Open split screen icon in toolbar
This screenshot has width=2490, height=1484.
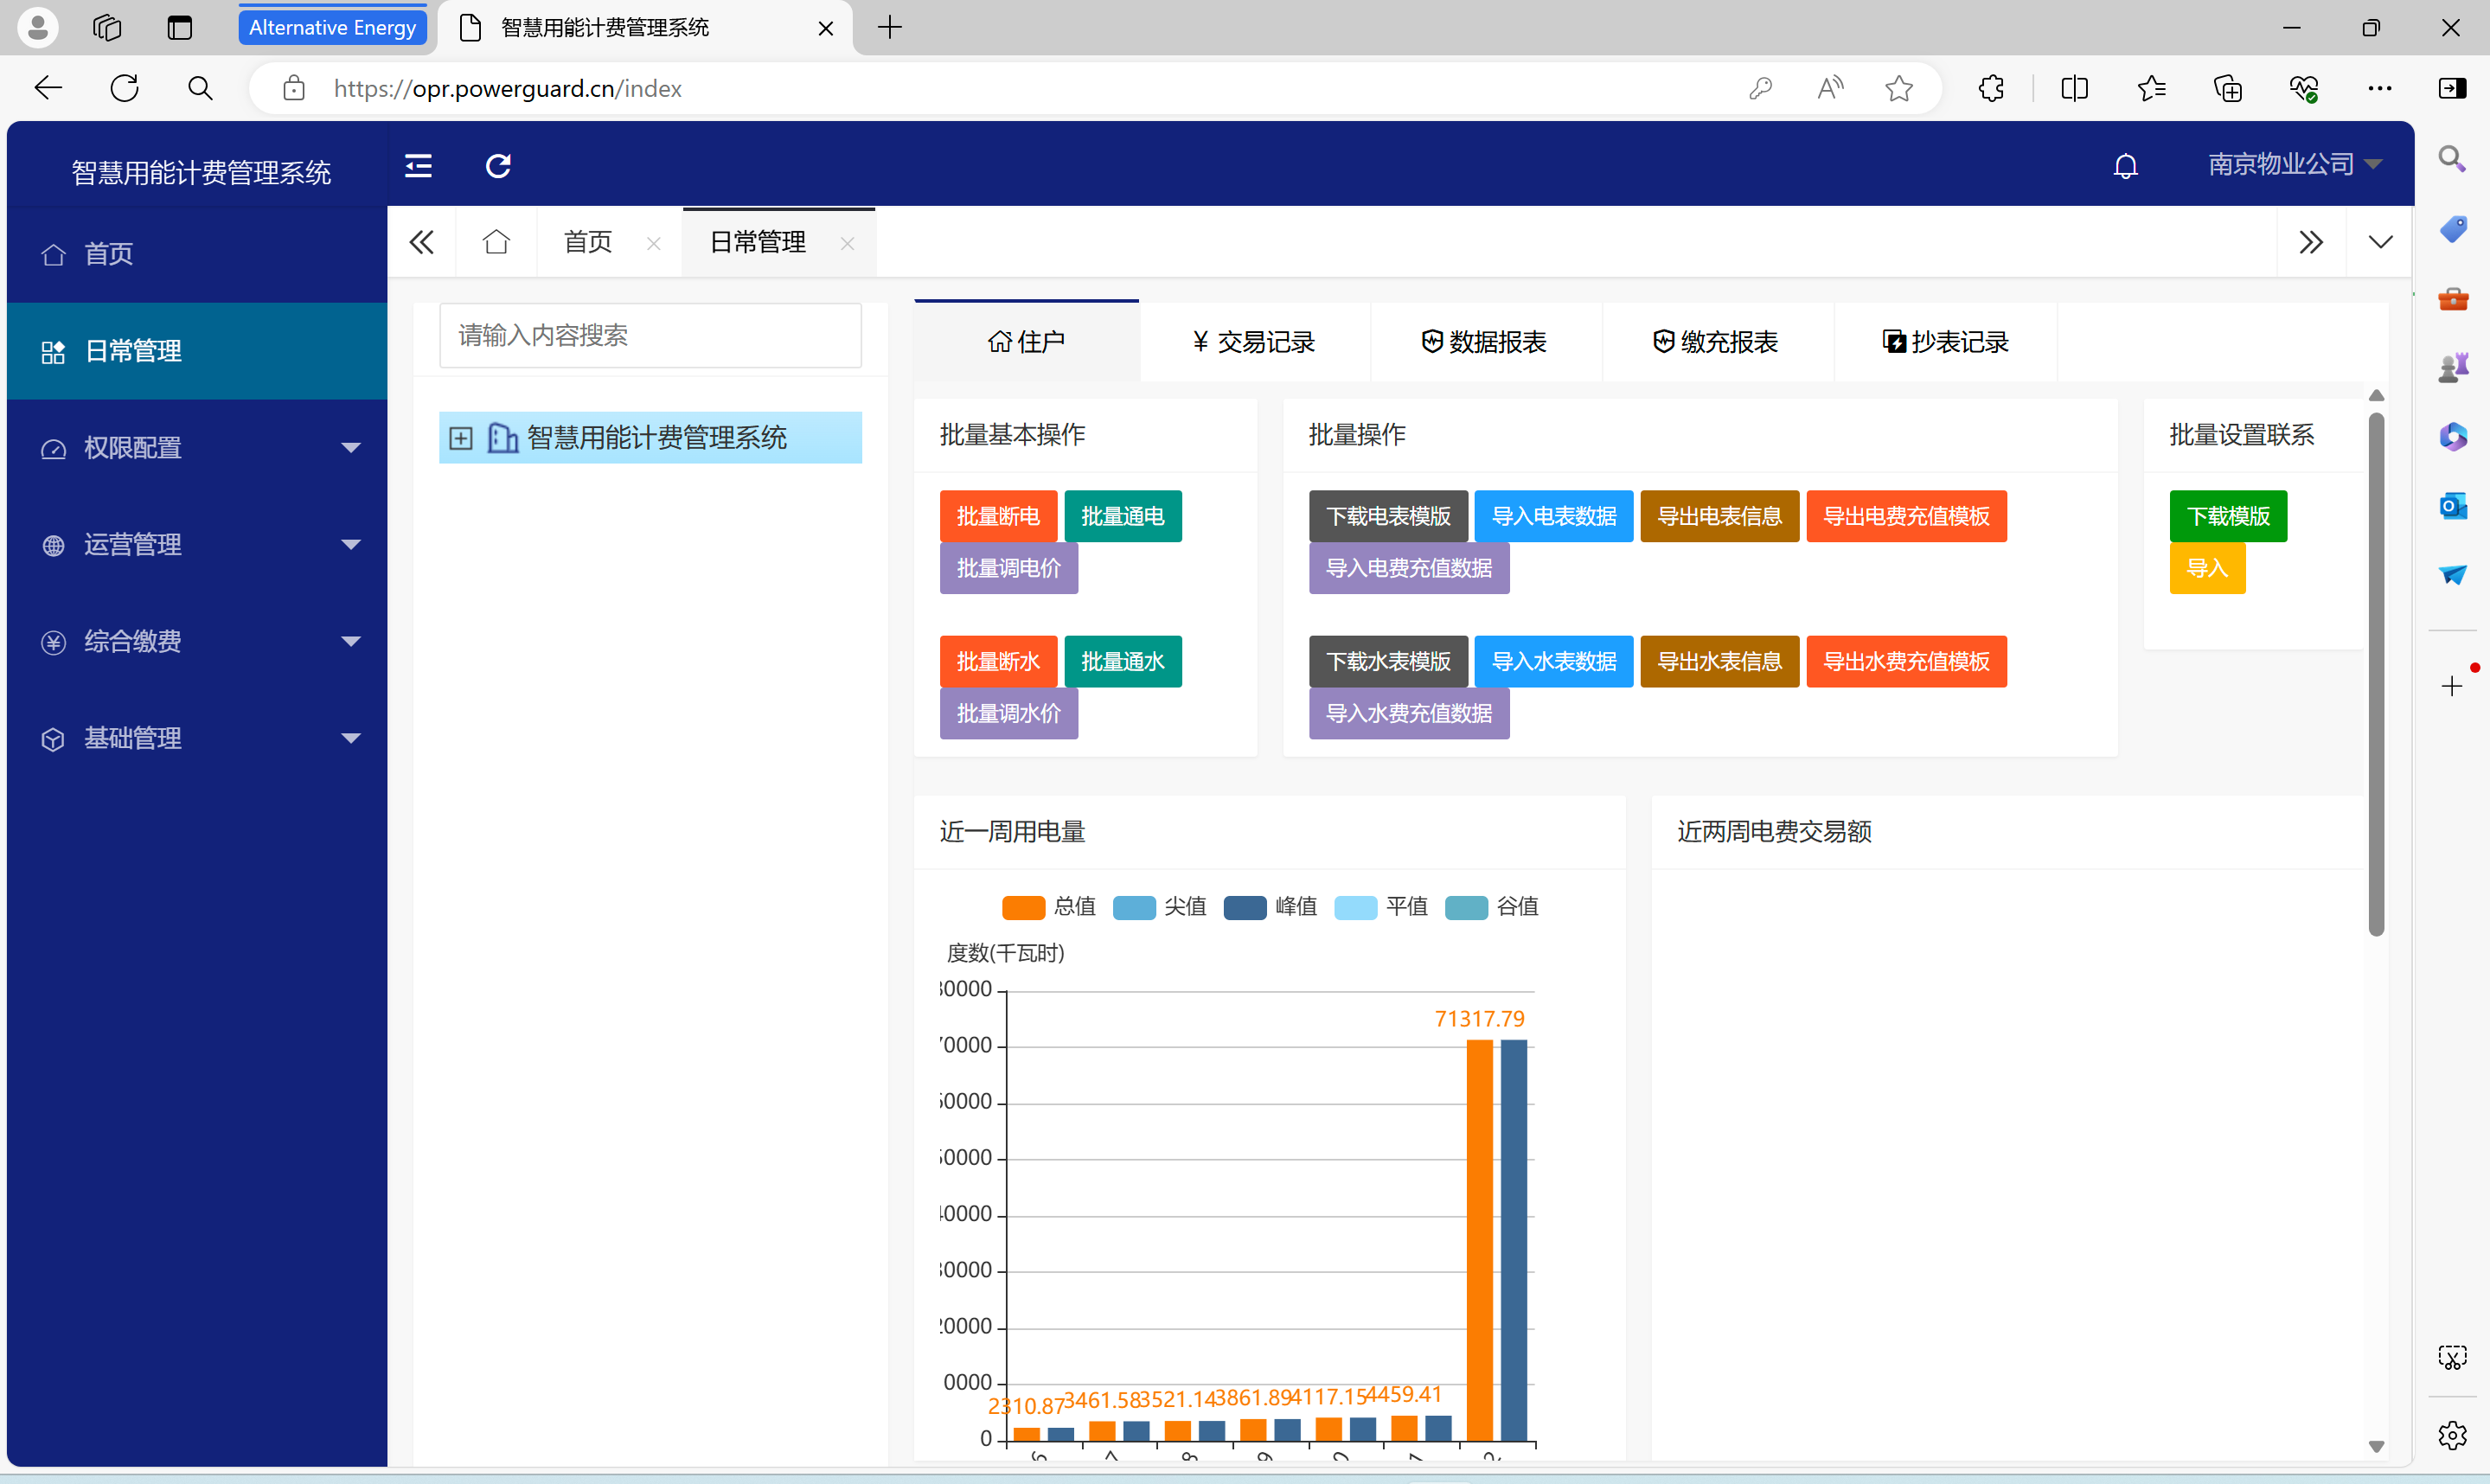2074,88
